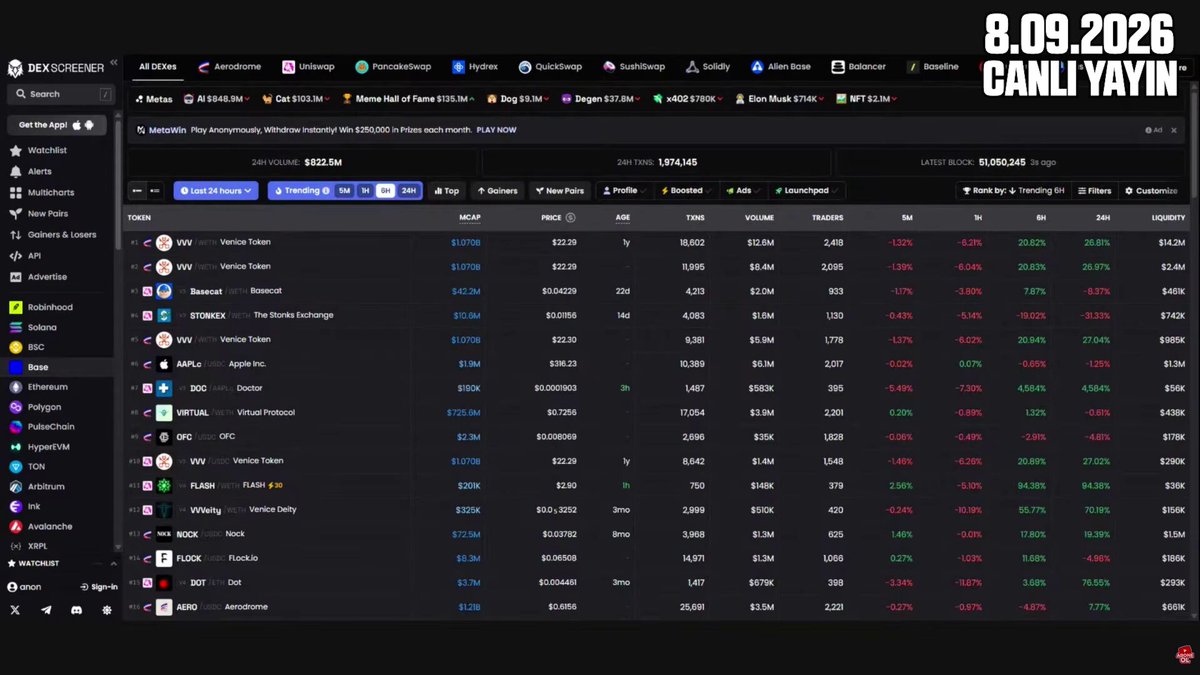
Task: Click the Solana chain icon
Action: coord(15,327)
